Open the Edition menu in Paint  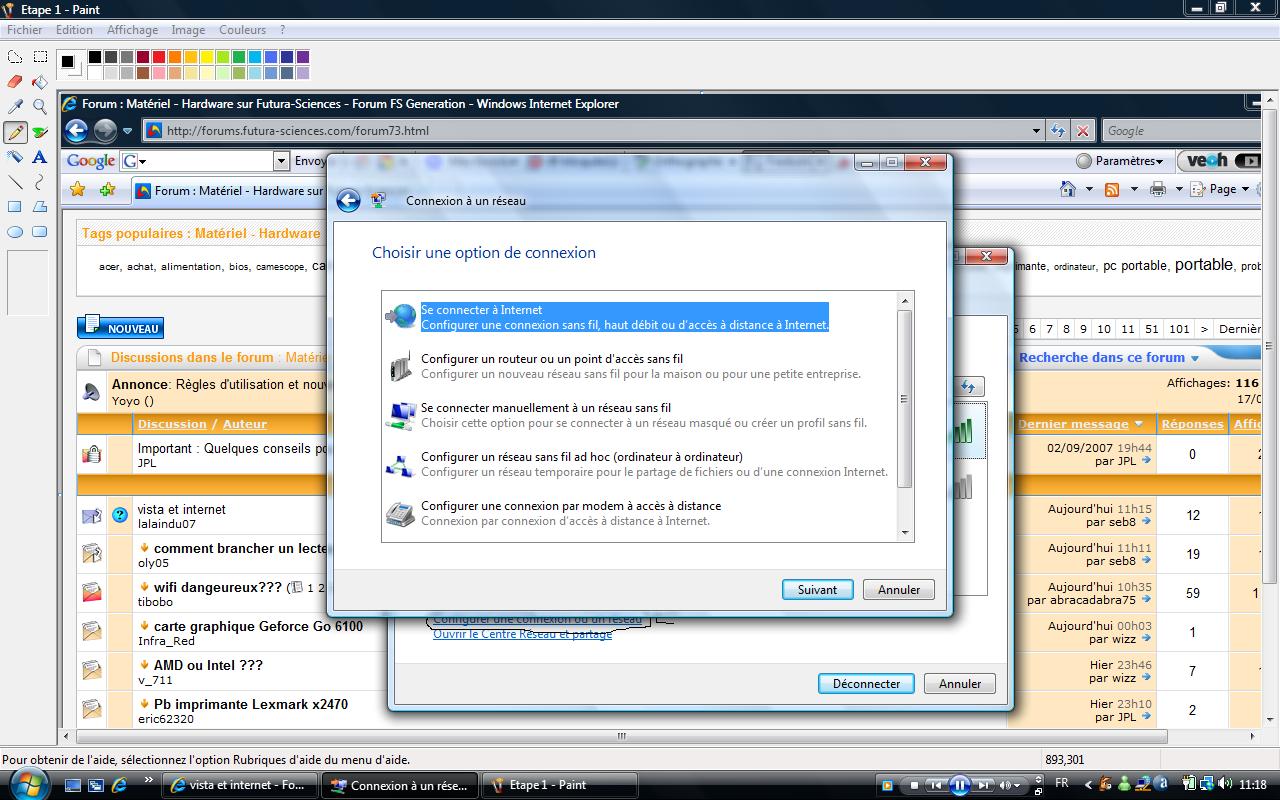[x=74, y=30]
